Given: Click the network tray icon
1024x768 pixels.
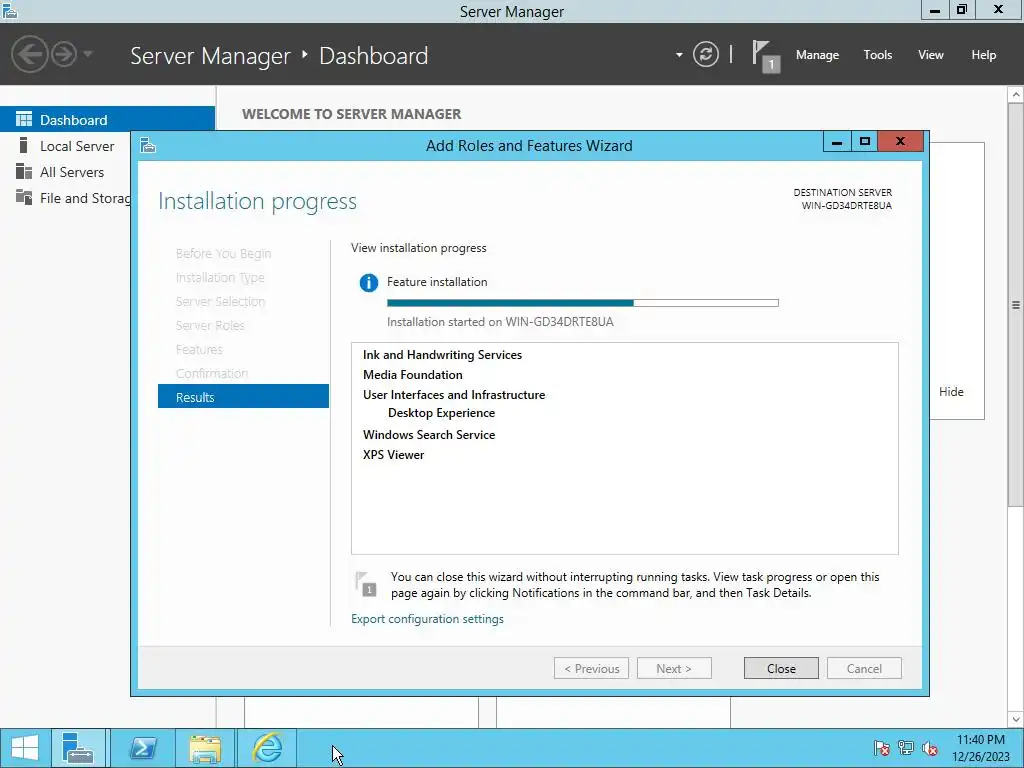Looking at the screenshot, I should 906,748.
